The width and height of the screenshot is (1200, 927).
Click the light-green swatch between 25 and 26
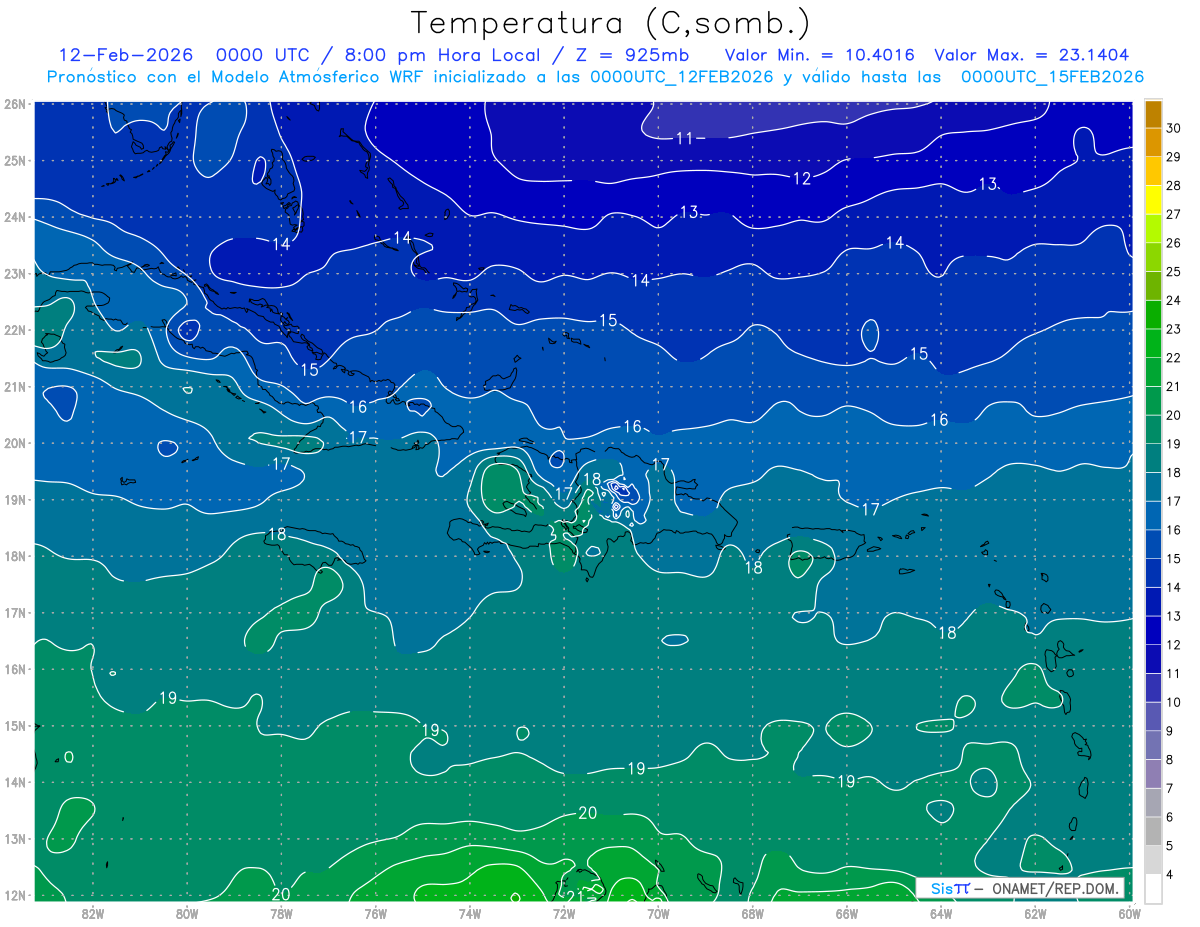point(1153,257)
